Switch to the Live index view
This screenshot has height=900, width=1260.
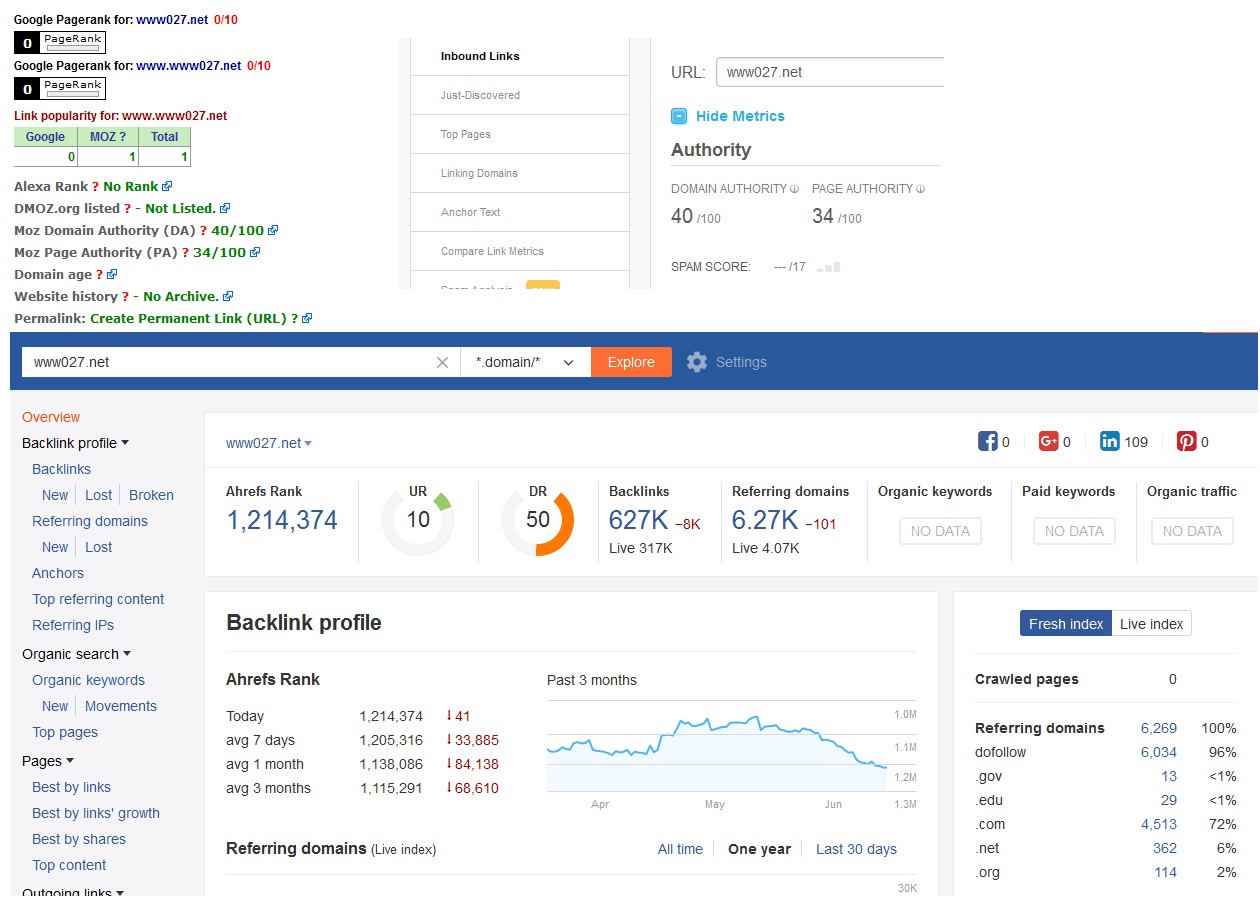1152,624
